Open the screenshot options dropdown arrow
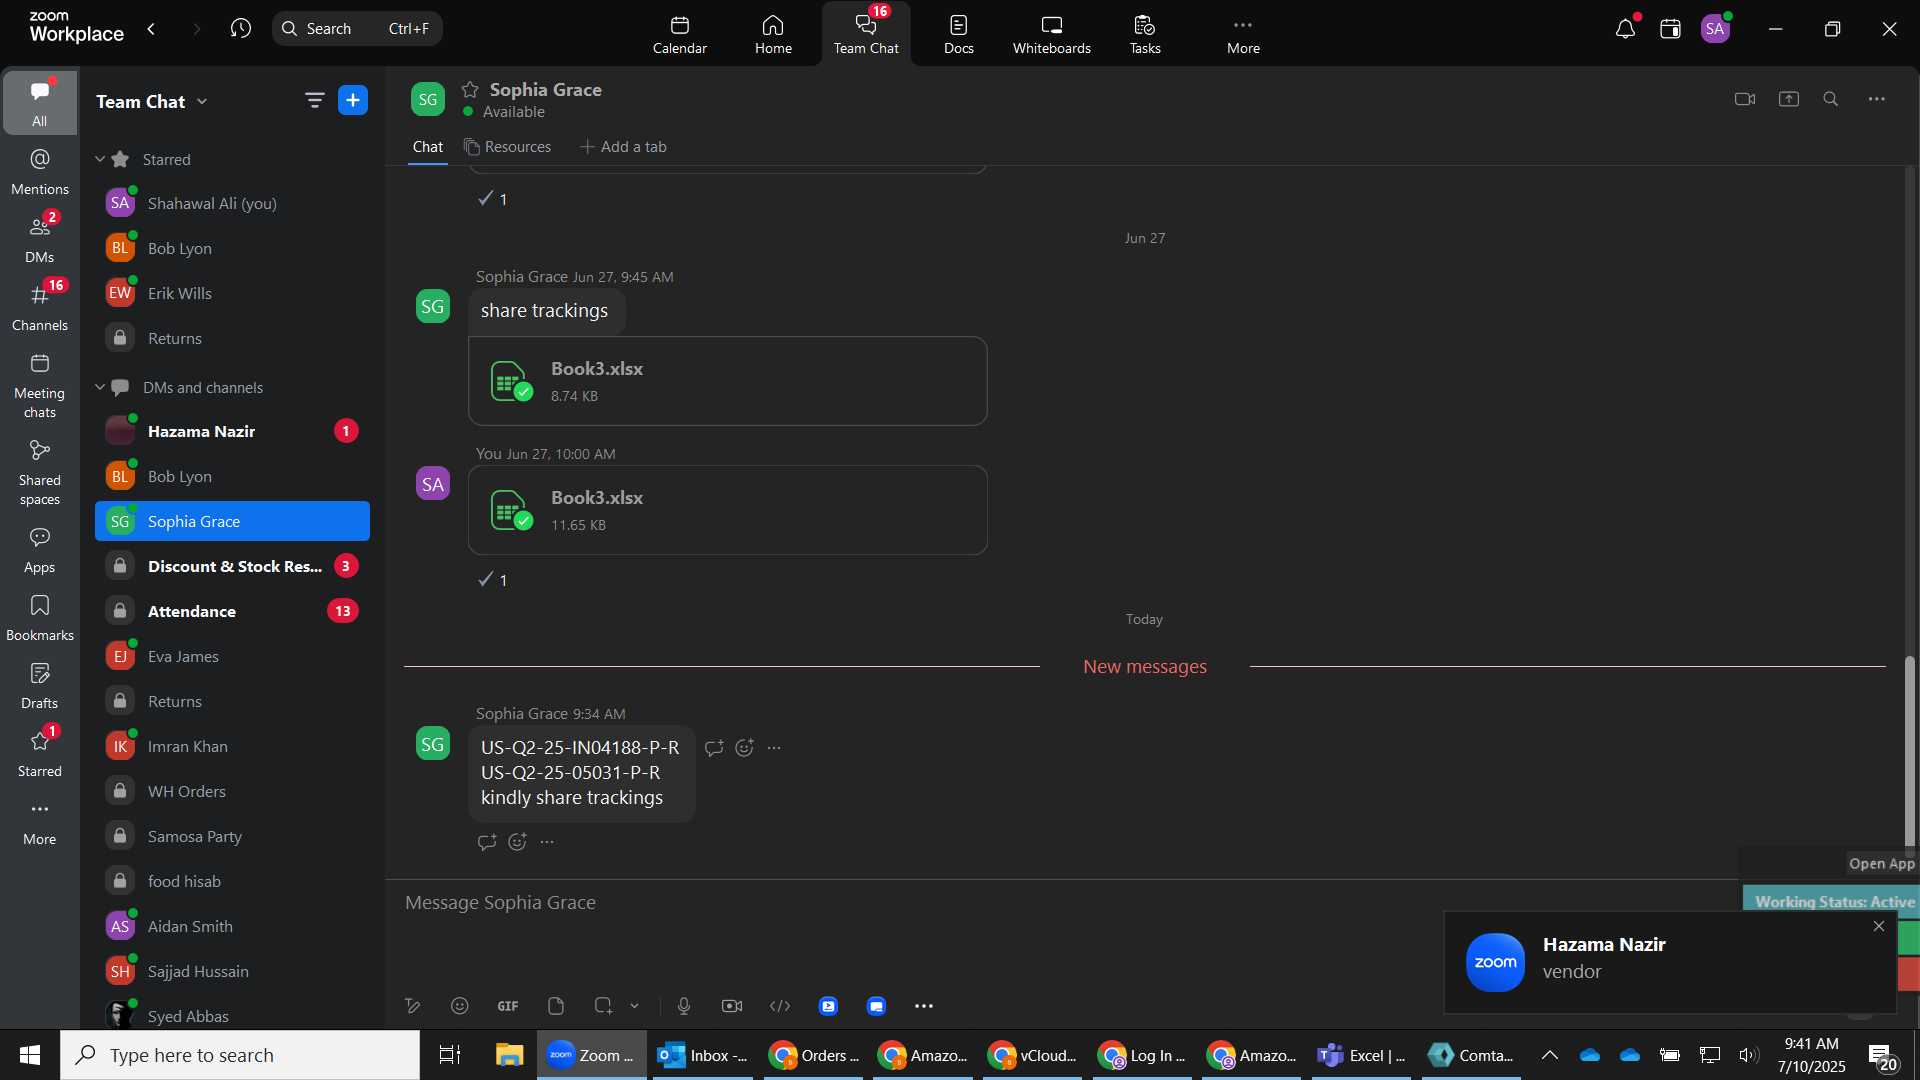This screenshot has height=1080, width=1920. [x=634, y=1006]
